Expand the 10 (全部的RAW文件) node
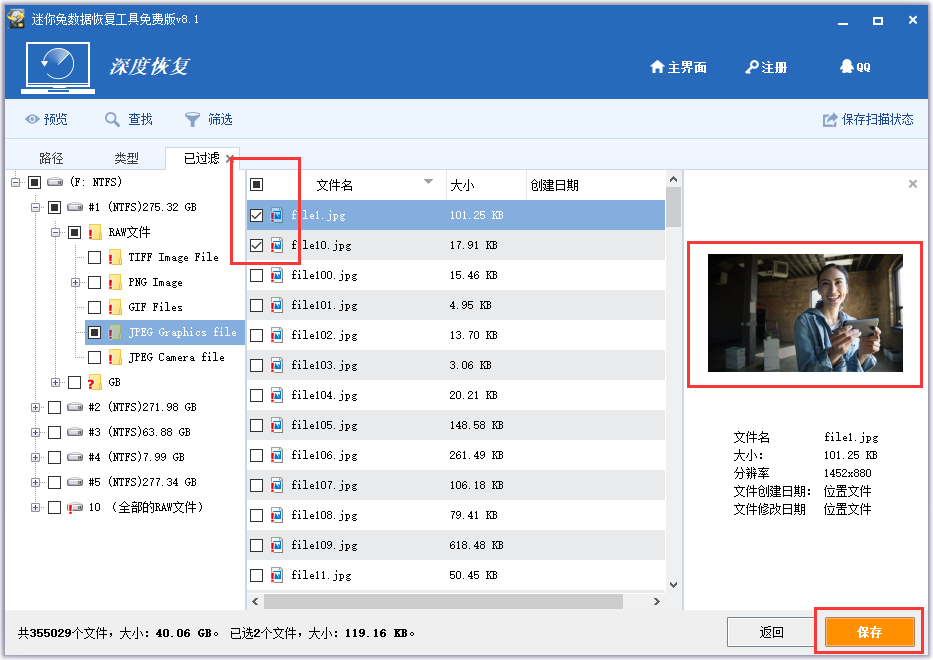Screen dimensions: 933x660 coord(35,507)
